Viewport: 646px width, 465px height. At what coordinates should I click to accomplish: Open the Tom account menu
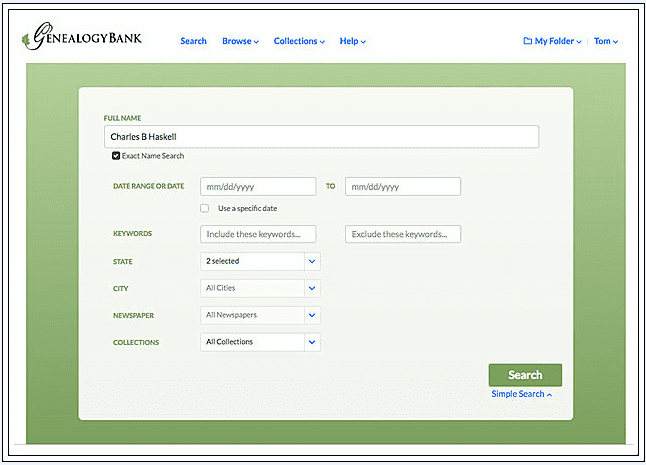pyautogui.click(x=606, y=41)
